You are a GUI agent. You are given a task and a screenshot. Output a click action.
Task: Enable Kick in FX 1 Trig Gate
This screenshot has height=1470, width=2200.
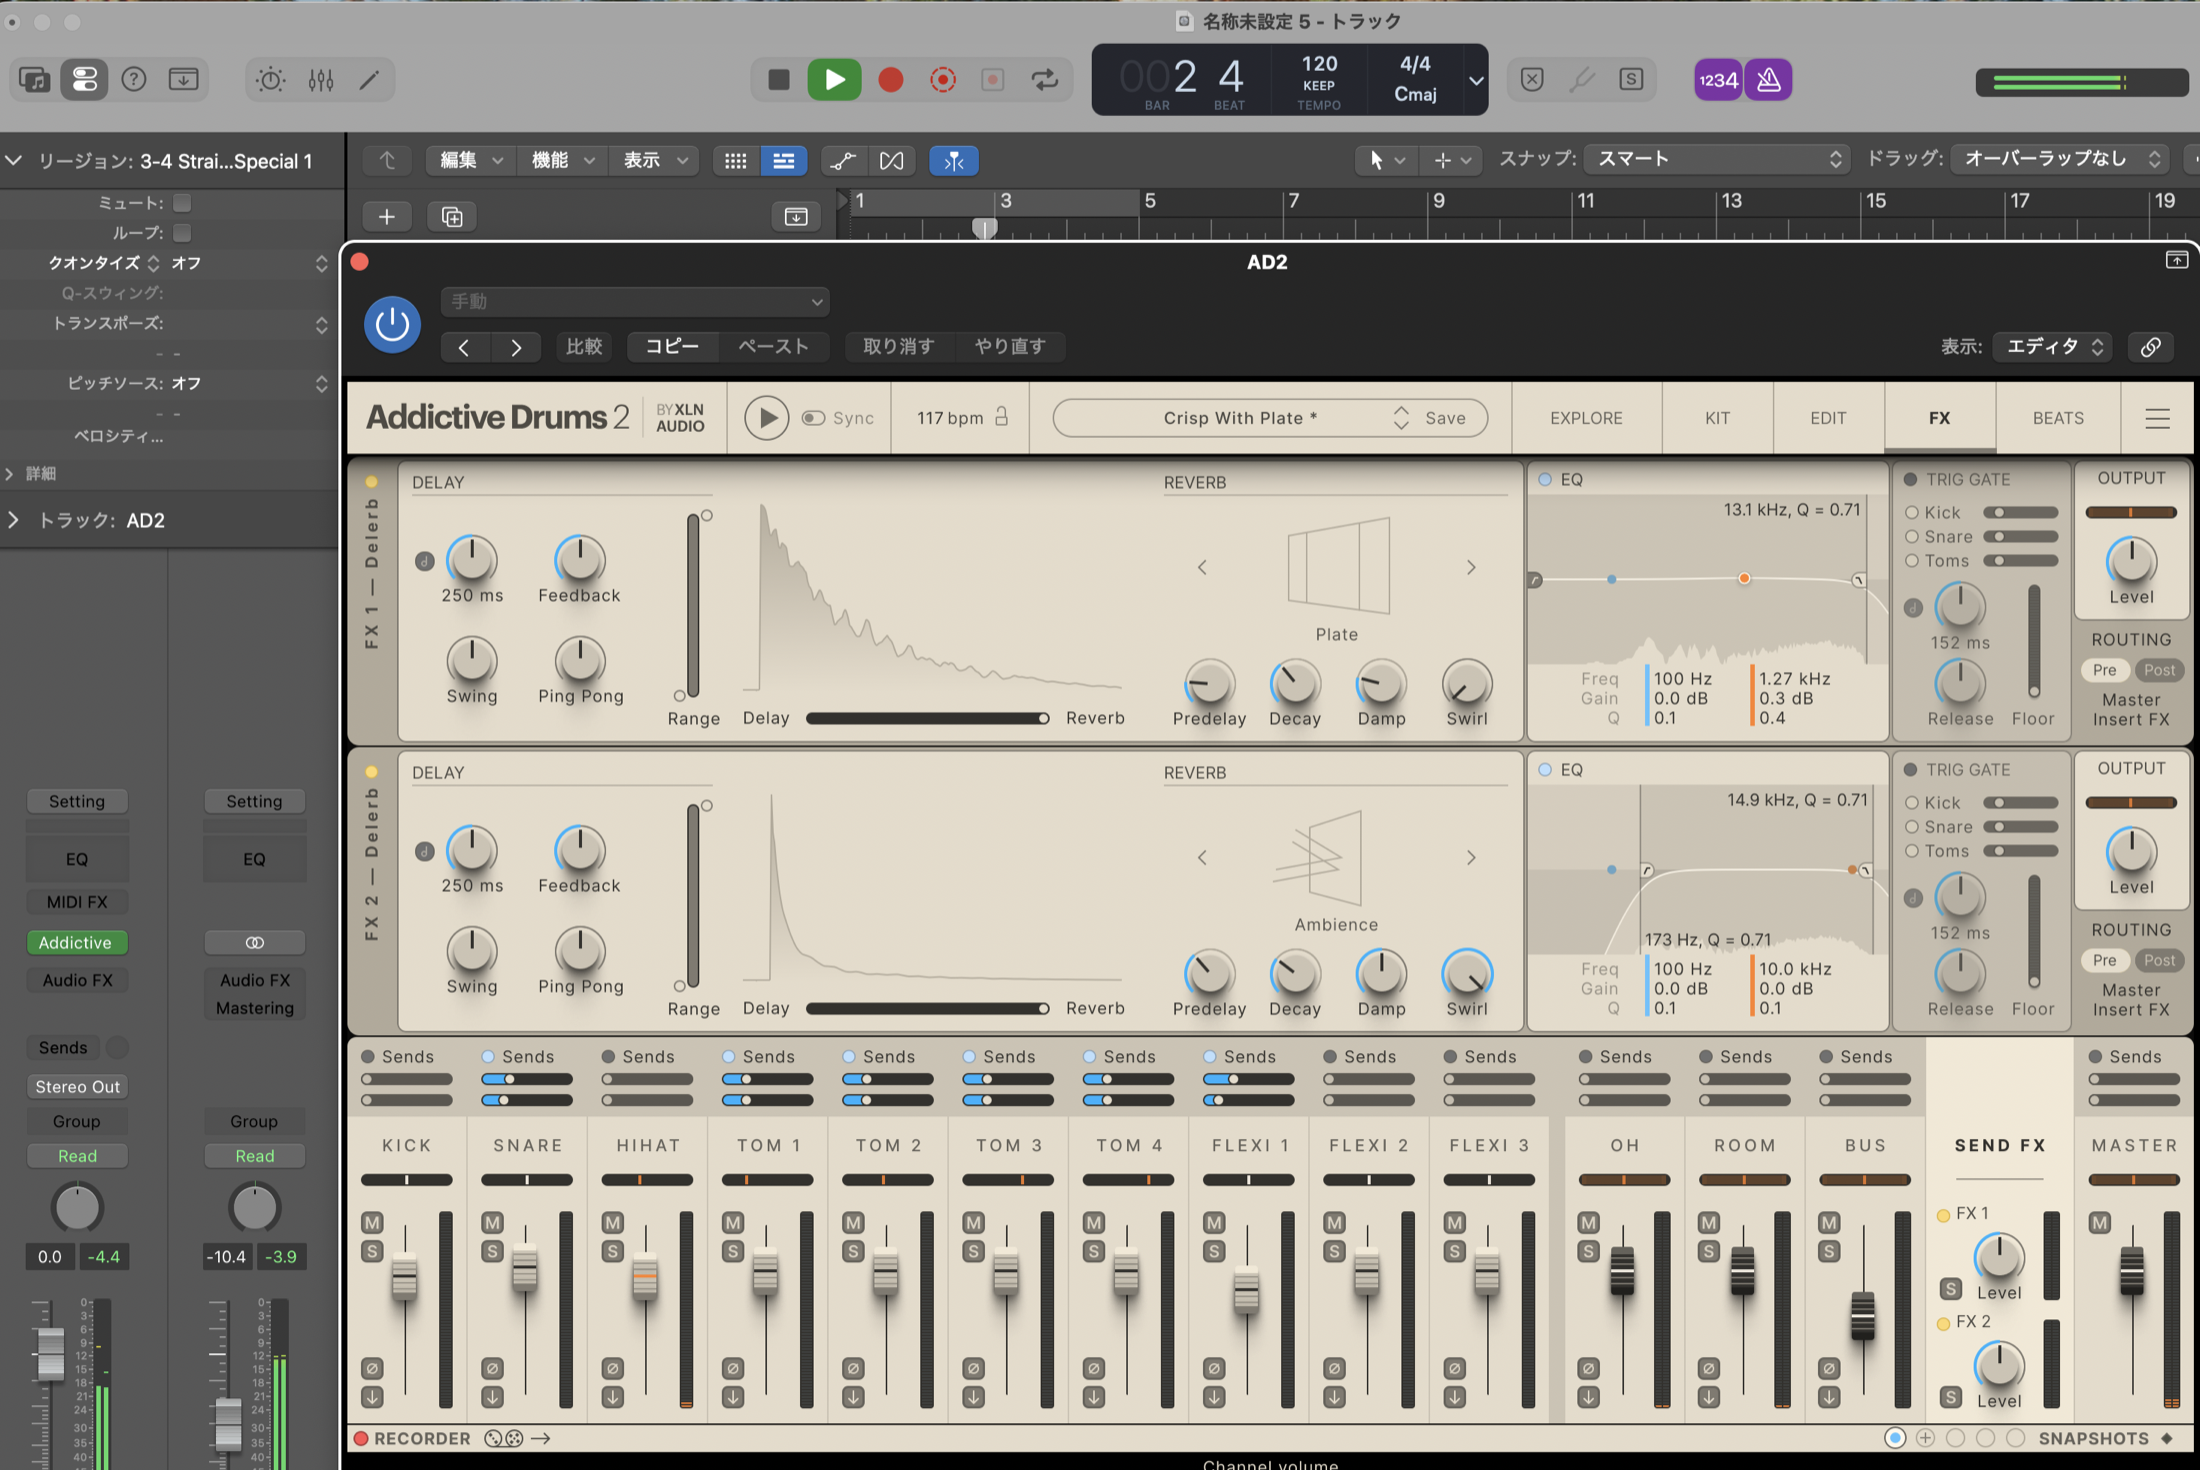click(x=1912, y=512)
